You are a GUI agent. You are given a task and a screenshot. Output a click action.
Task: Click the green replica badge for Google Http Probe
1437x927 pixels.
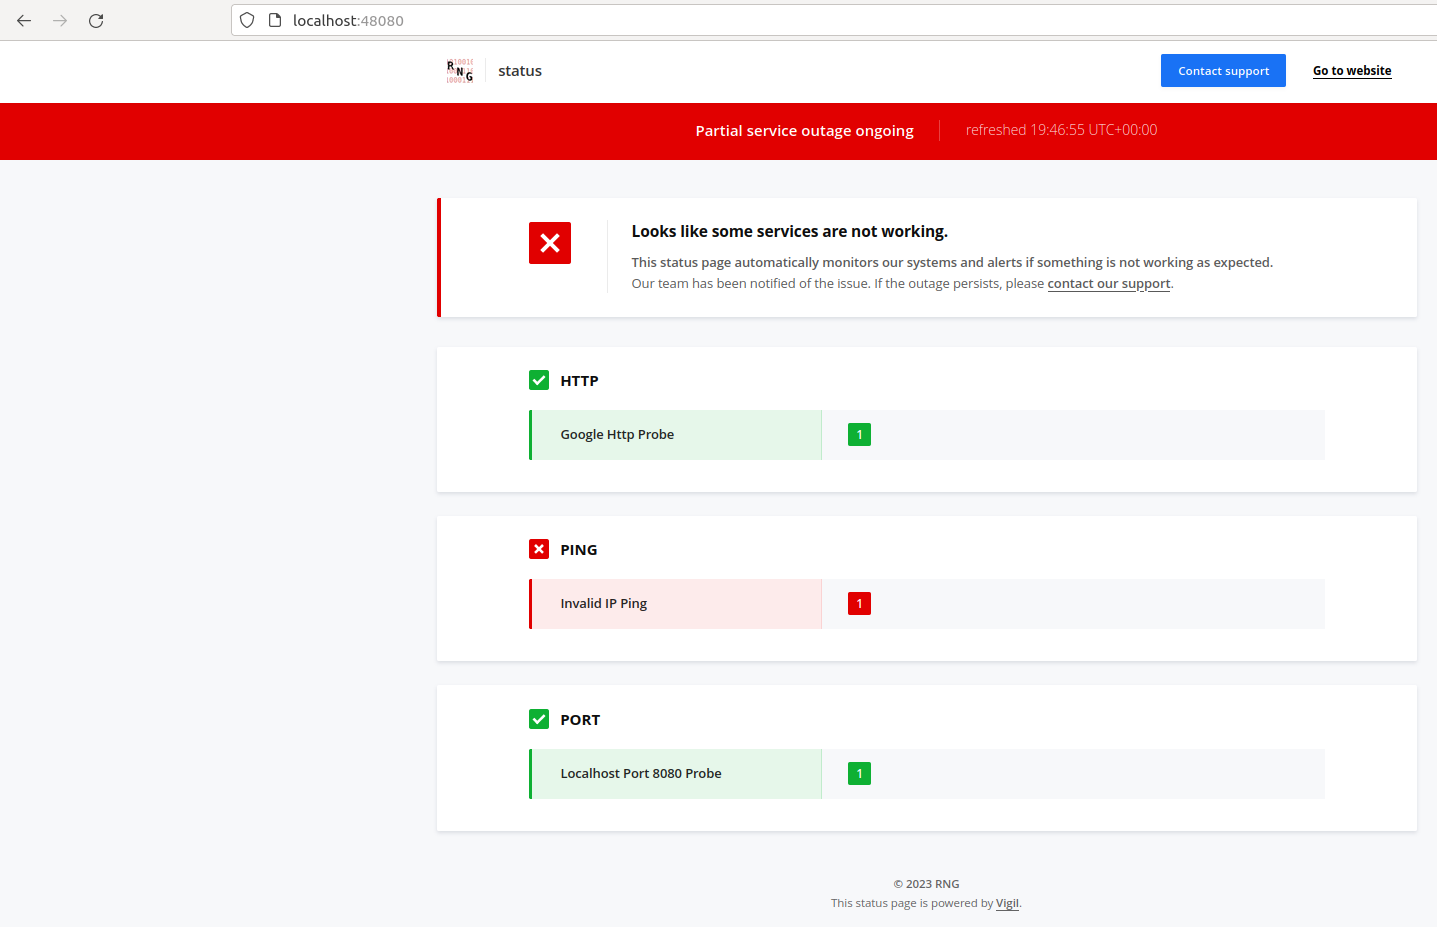(859, 435)
